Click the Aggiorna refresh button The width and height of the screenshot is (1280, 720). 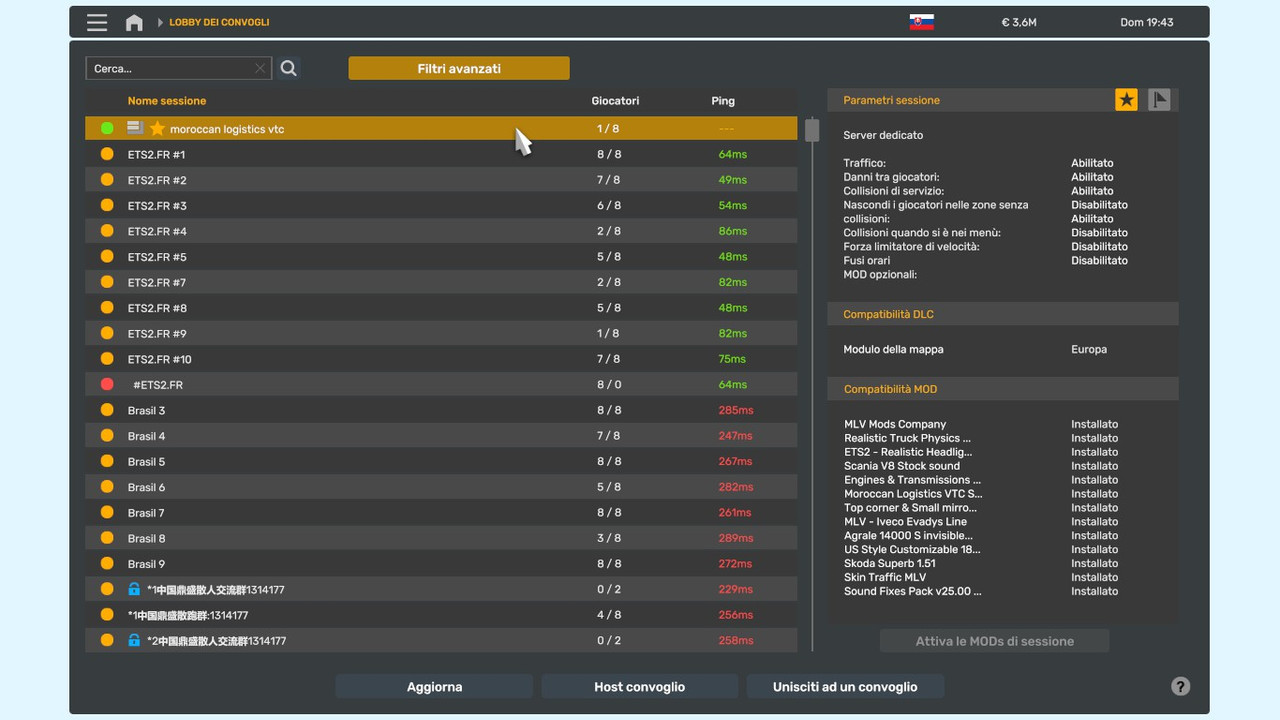click(x=434, y=686)
